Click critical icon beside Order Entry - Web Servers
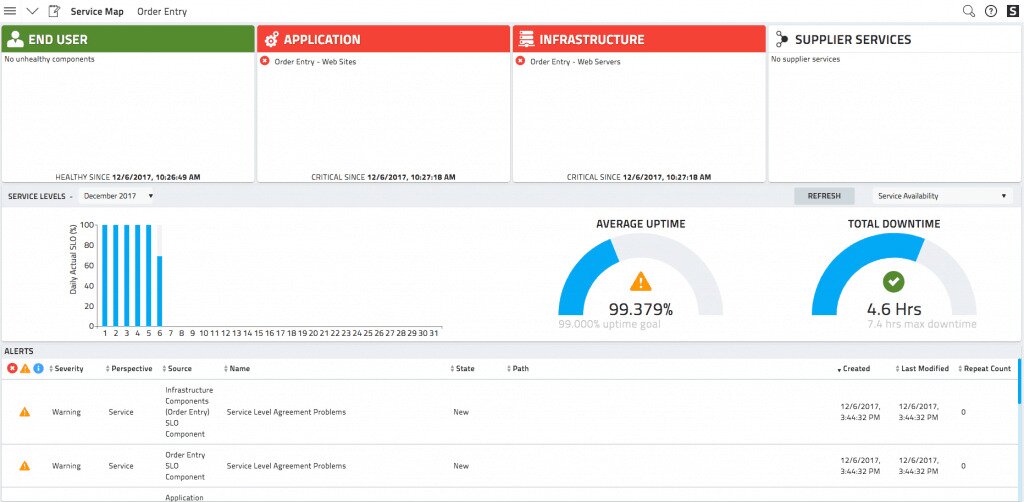Viewport: 1024px width, 502px height. point(520,61)
